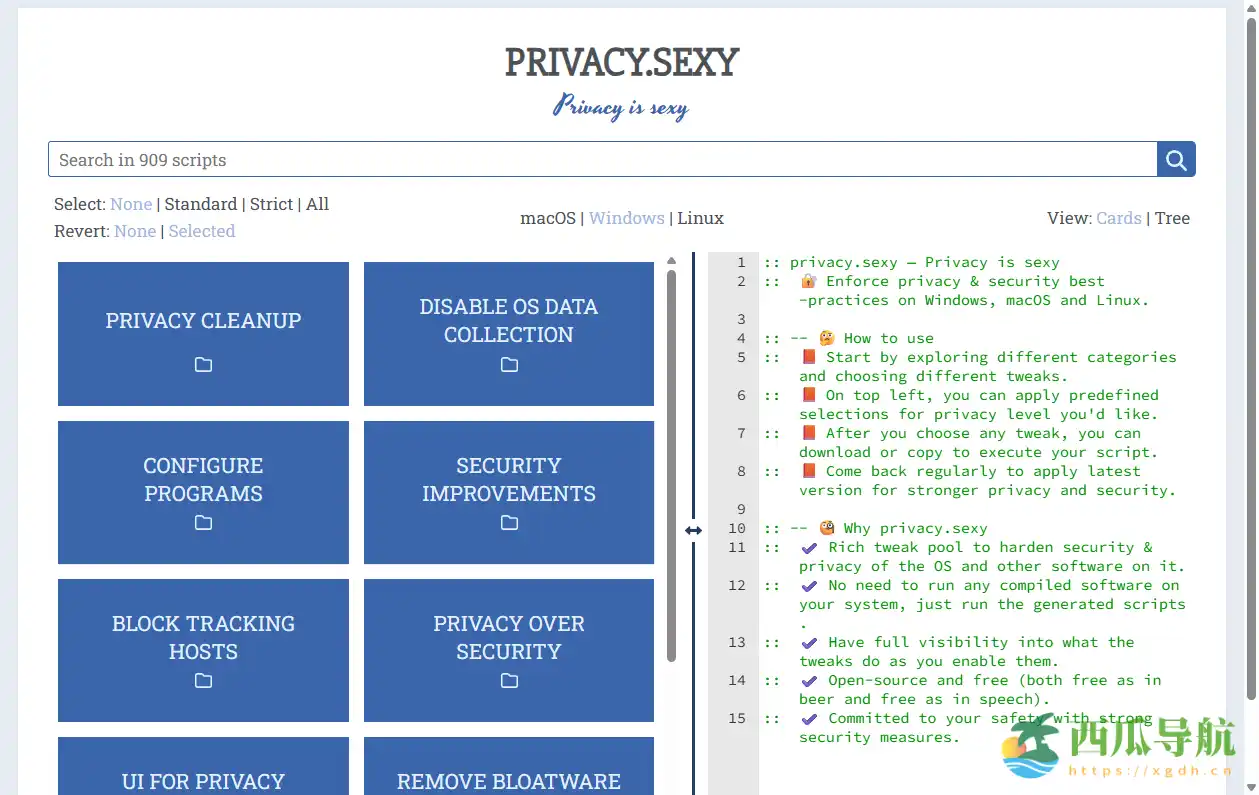Select All scripts at once
The height and width of the screenshot is (795, 1259).
(317, 204)
